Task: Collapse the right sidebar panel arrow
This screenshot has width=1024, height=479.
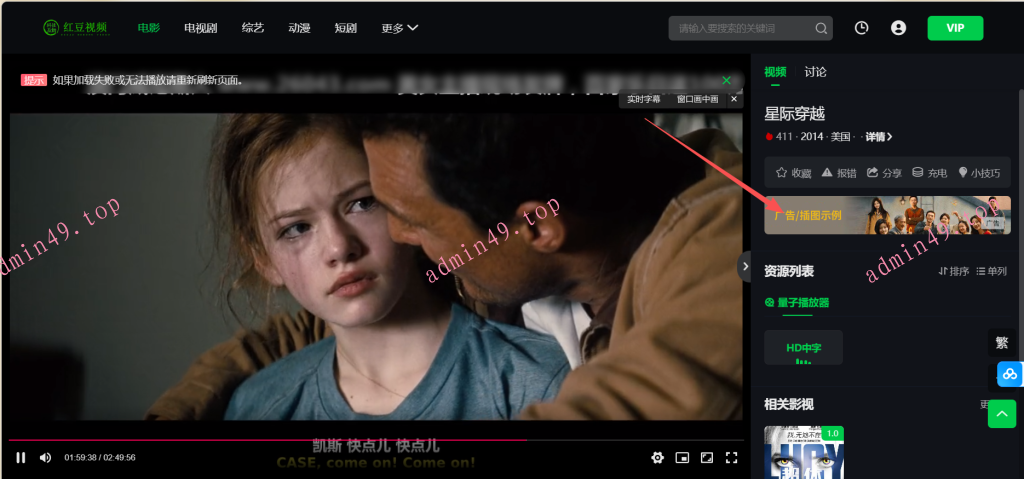Action: click(744, 266)
